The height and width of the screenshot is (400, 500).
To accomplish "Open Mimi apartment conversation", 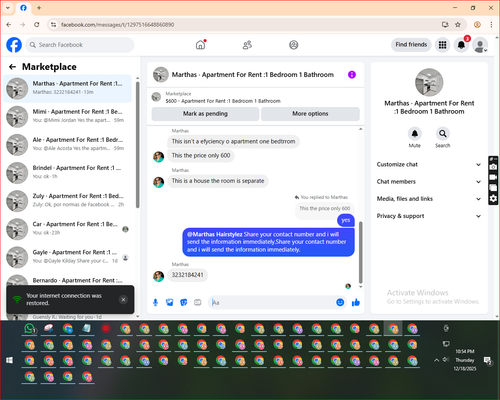I will pyautogui.click(x=68, y=117).
